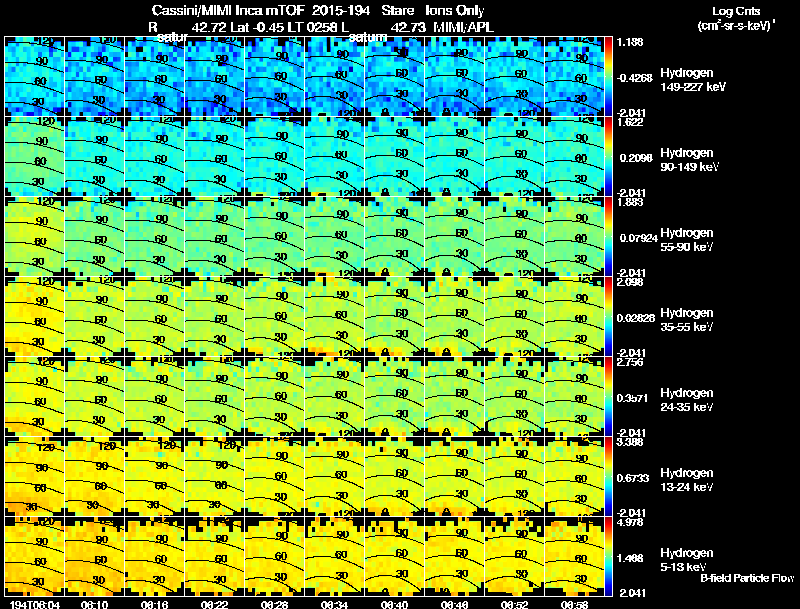Open the 24-35 keV panel at 06:46
The width and height of the screenshot is (800, 609).
click(x=455, y=396)
